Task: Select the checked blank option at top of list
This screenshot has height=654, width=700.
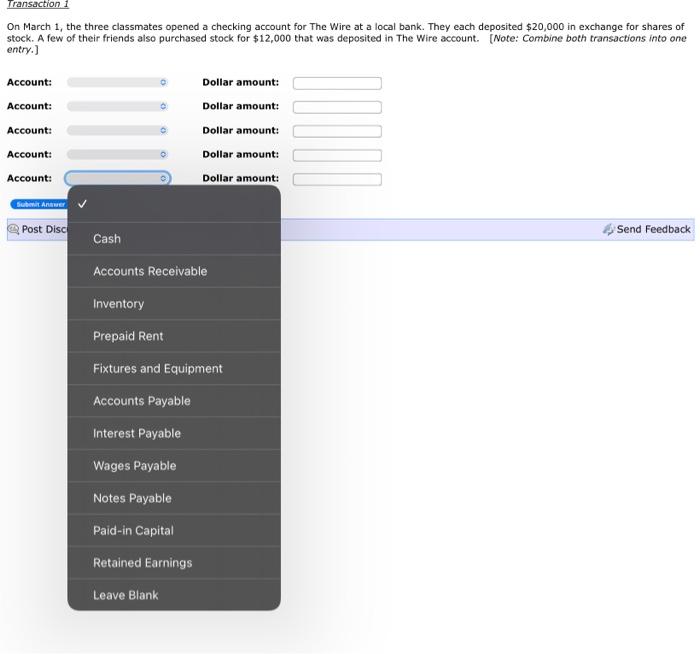Action: click(174, 204)
